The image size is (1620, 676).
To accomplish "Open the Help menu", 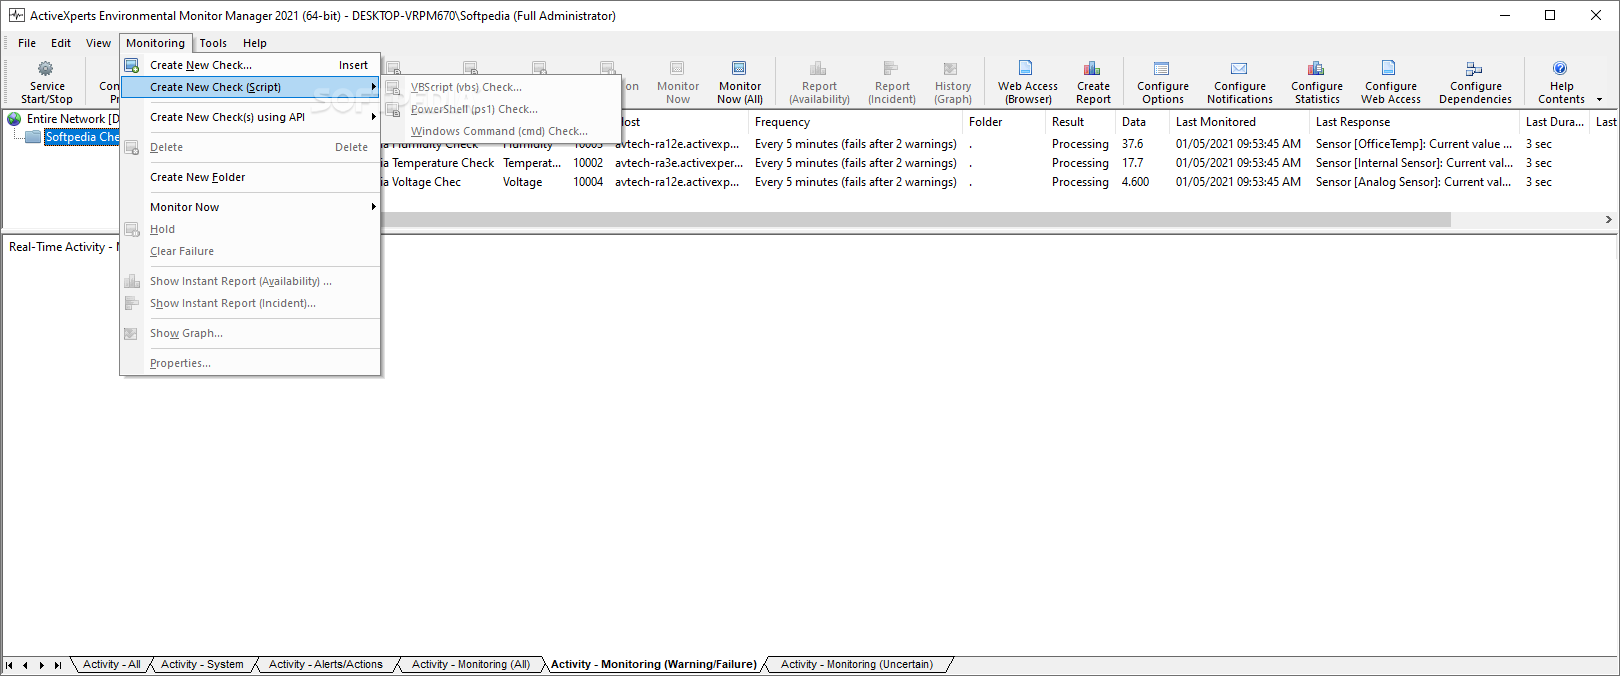I will coord(255,43).
